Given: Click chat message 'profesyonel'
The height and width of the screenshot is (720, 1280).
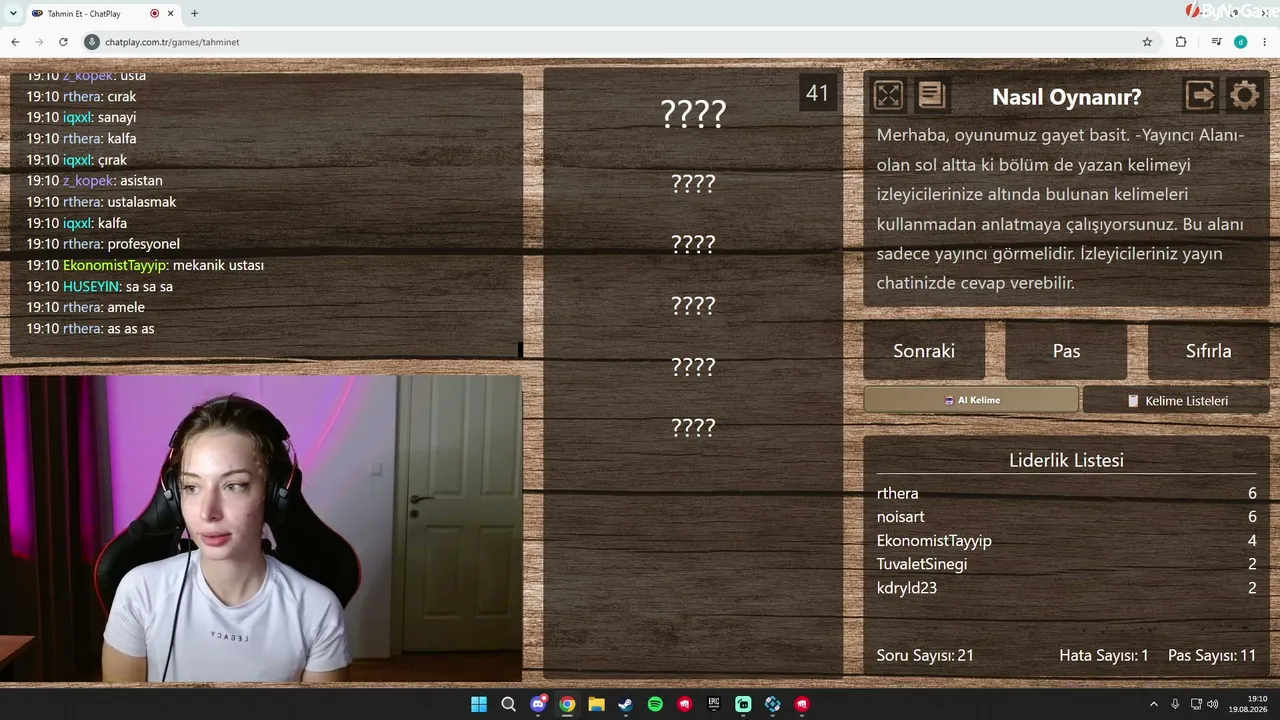Looking at the screenshot, I should click(144, 244).
